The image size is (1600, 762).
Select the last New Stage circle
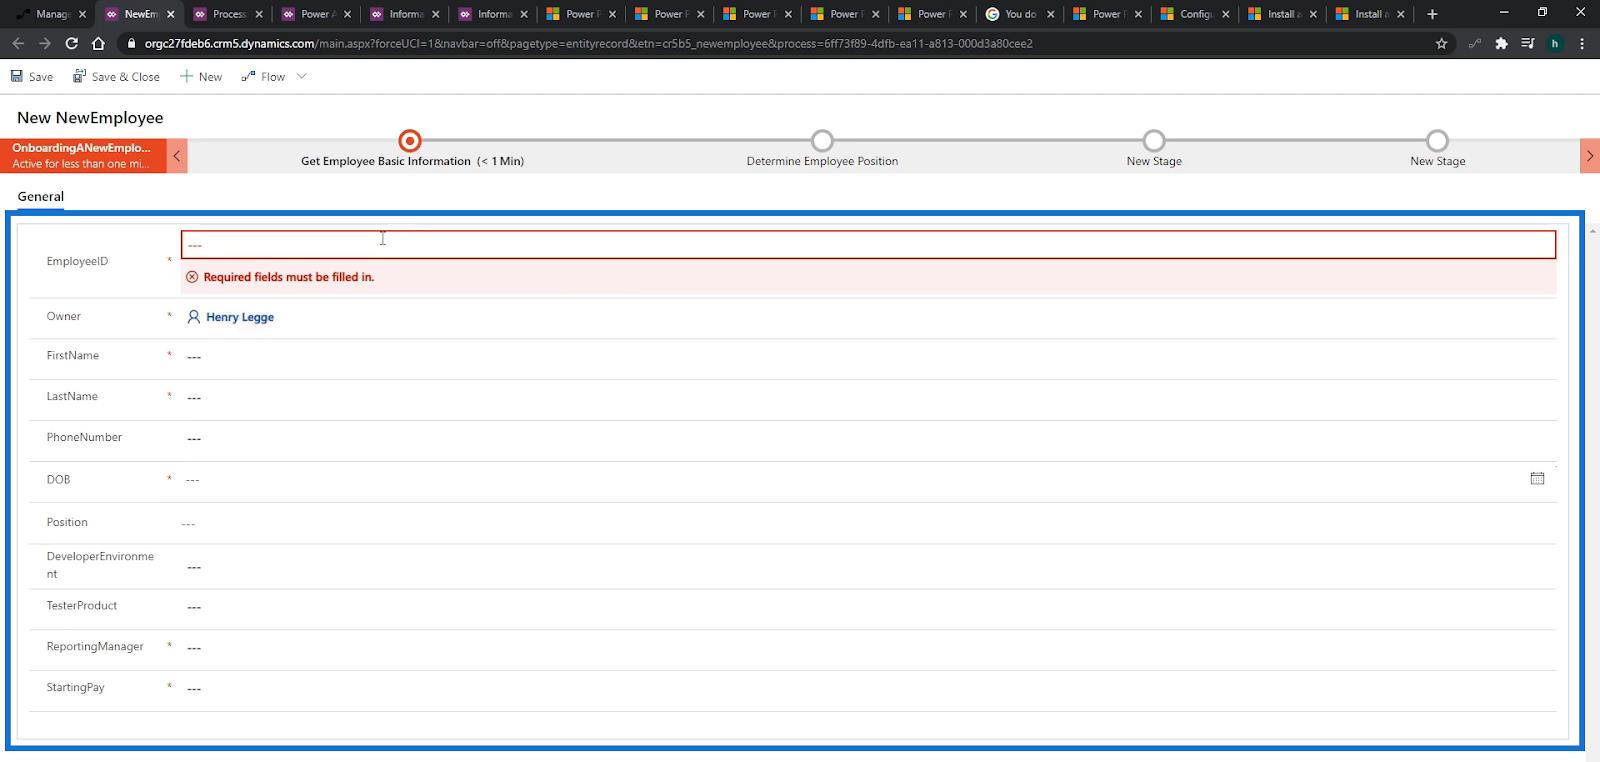click(1437, 141)
